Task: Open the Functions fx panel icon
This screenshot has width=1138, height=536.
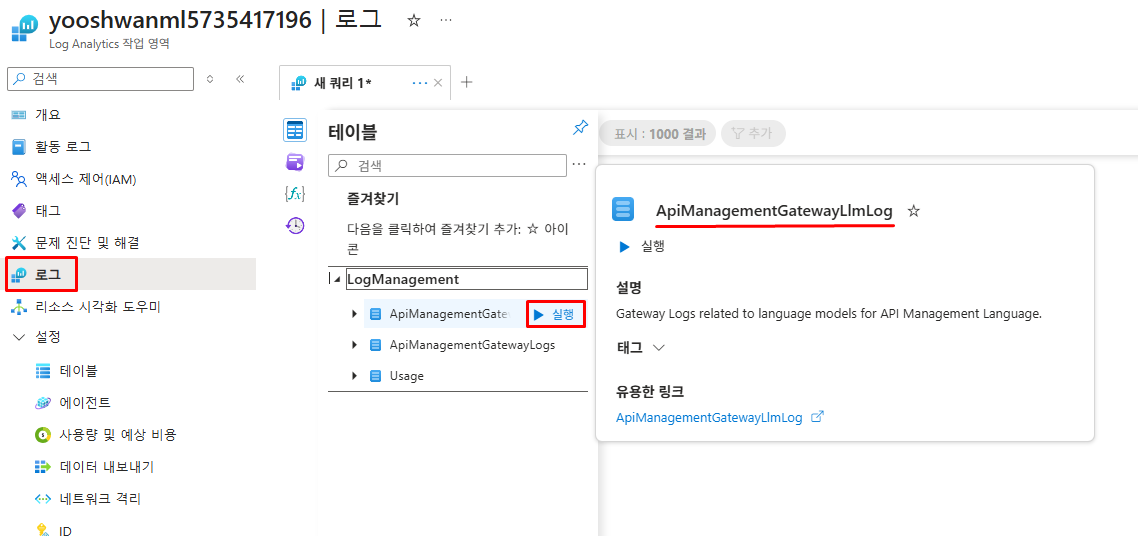Action: point(295,194)
